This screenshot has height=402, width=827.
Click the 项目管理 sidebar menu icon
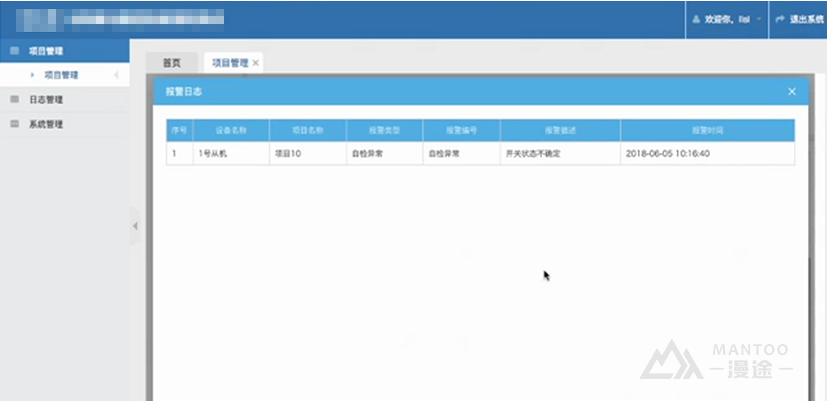pyautogui.click(x=14, y=50)
